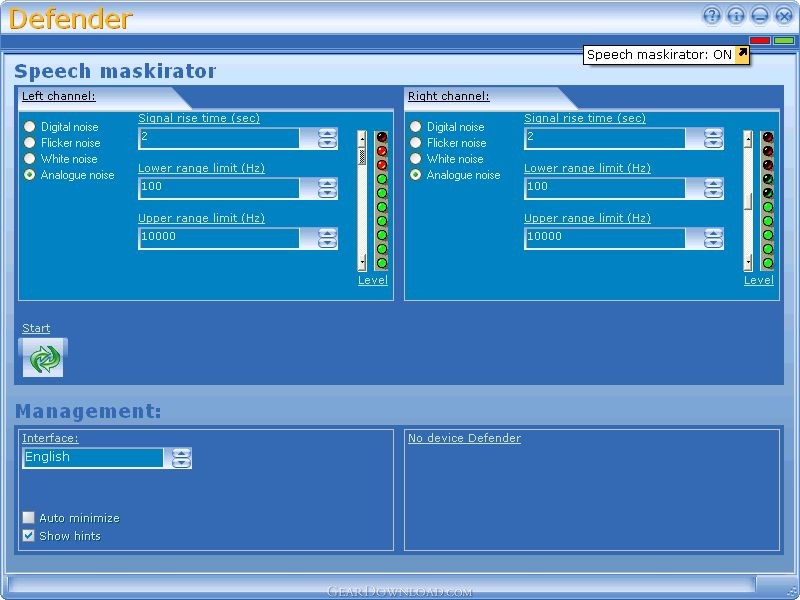This screenshot has height=600, width=800.
Task: Click Right channel Upper range limit field
Action: pos(605,238)
